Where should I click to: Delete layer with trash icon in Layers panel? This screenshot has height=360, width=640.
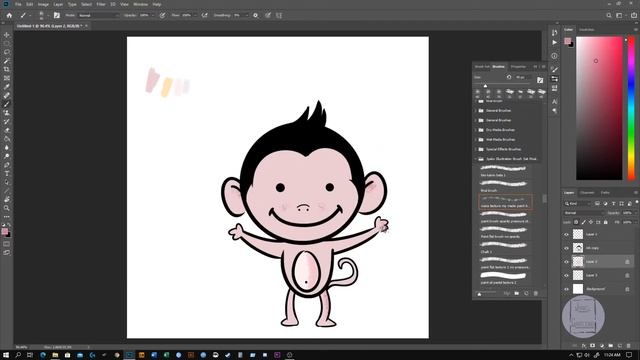[x=629, y=346]
